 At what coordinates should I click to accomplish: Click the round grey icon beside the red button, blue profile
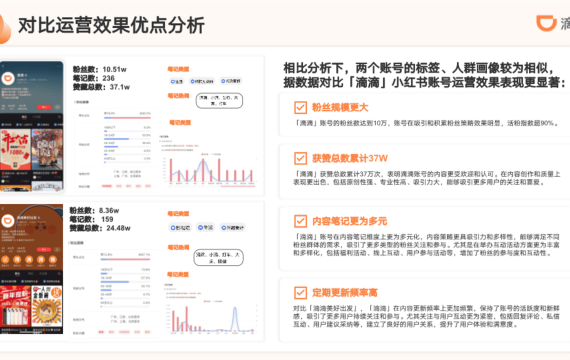point(57,107)
